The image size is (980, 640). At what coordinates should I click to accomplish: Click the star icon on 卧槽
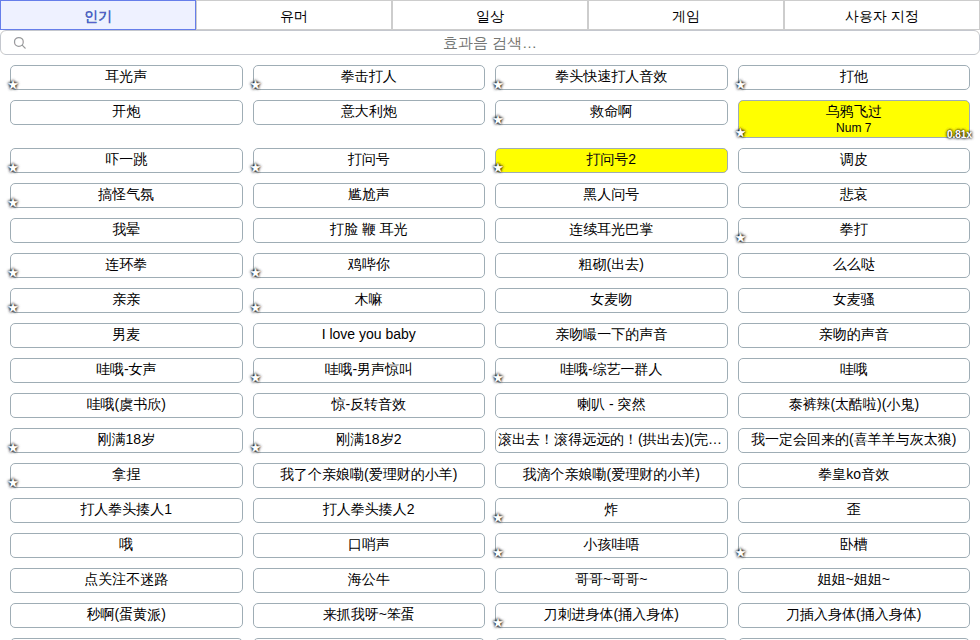coord(741,552)
